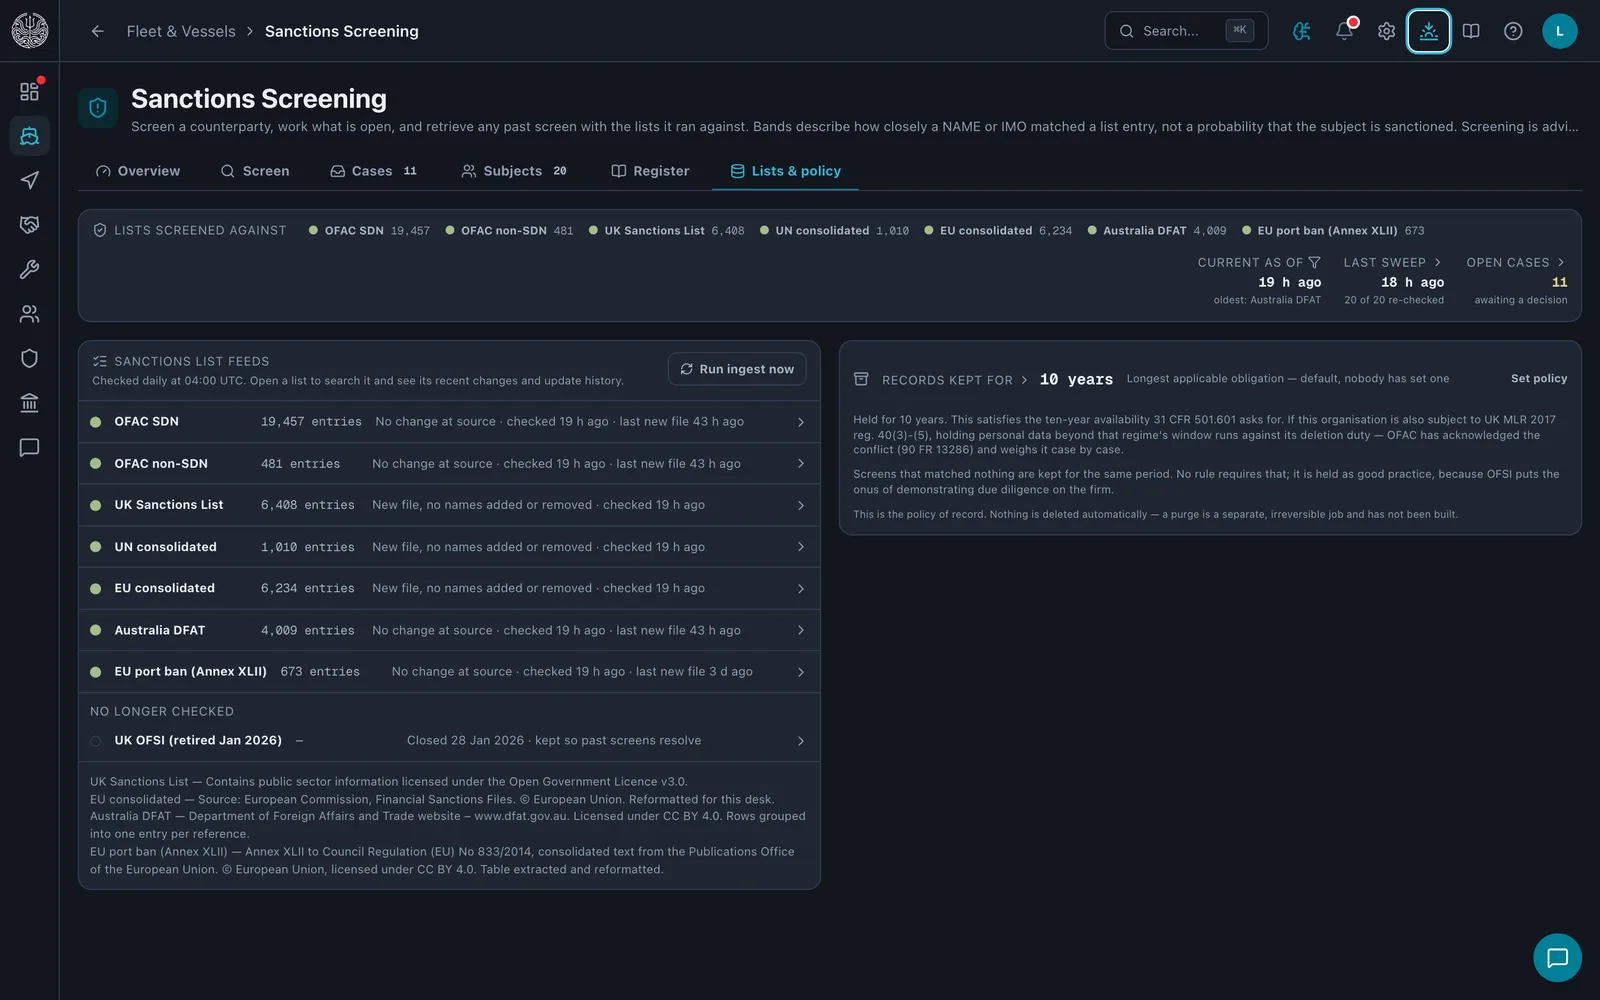The width and height of the screenshot is (1600, 1000).
Task: Open the bank building sidebar icon
Action: coord(29,403)
